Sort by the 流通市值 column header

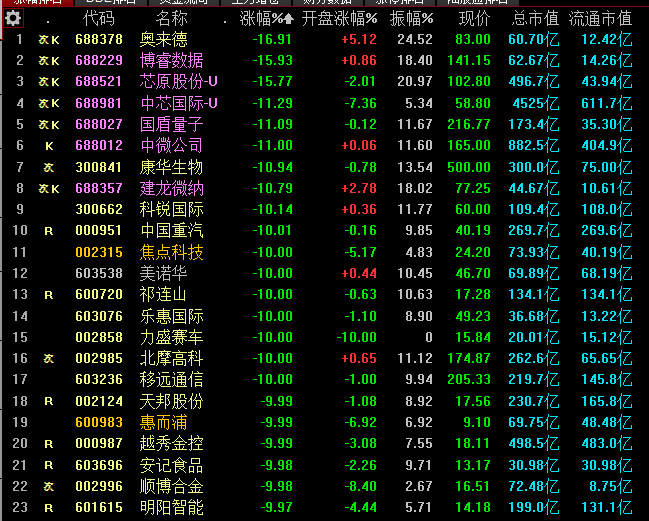[x=600, y=19]
